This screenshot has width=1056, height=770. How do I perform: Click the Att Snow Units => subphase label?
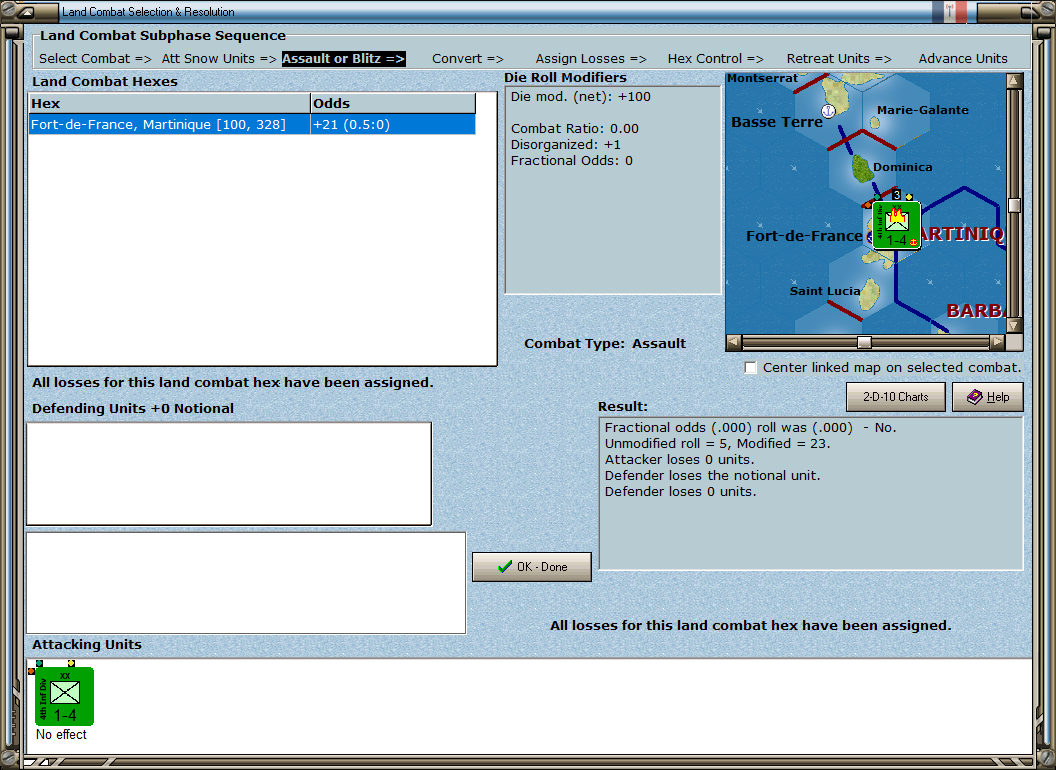coord(219,59)
